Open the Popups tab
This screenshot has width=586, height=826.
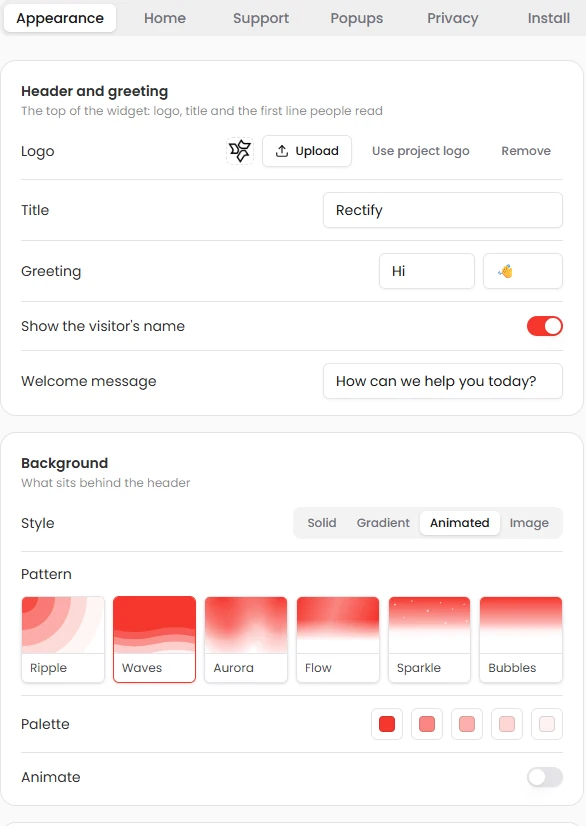[357, 18]
